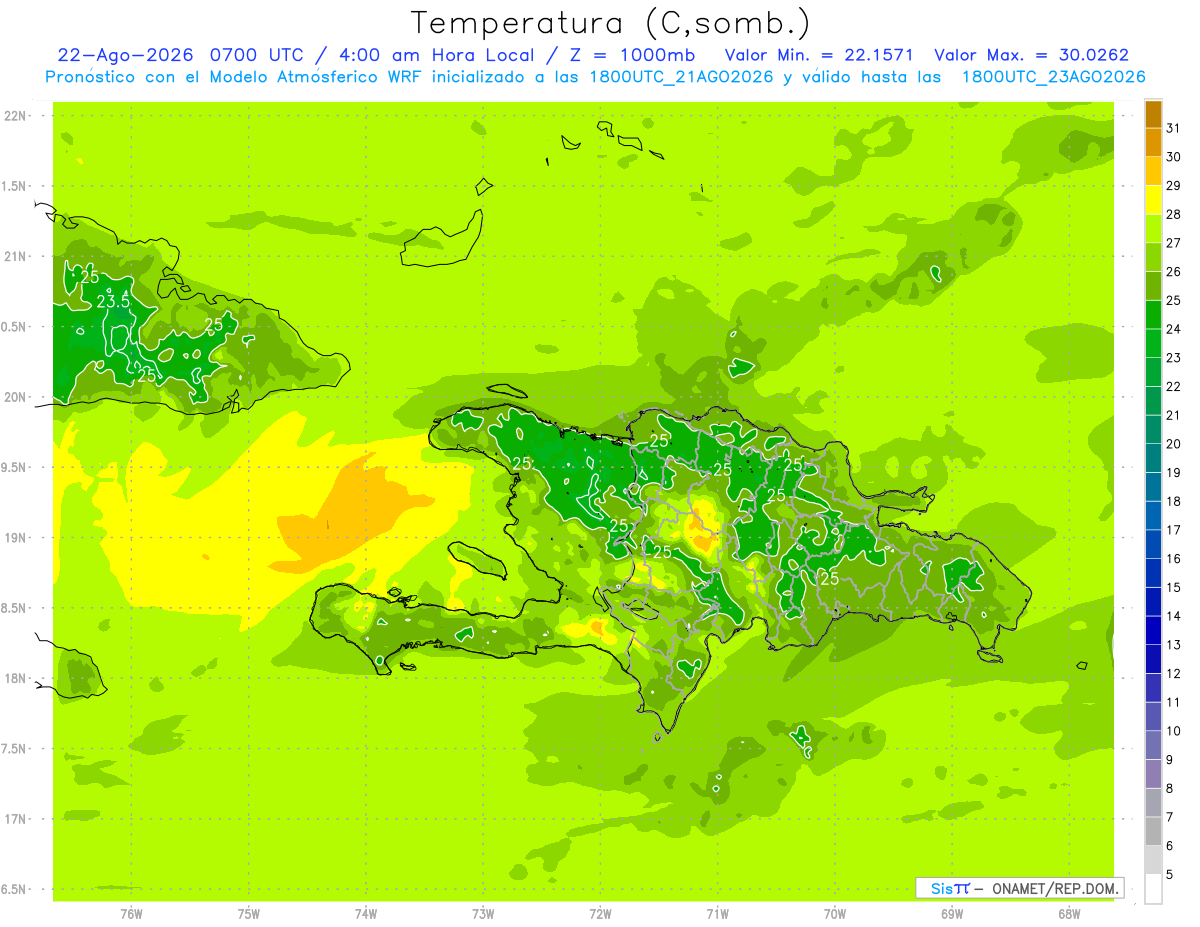The width and height of the screenshot is (1200, 927).
Task: Click the "19N" latitude label
Action: (16, 538)
